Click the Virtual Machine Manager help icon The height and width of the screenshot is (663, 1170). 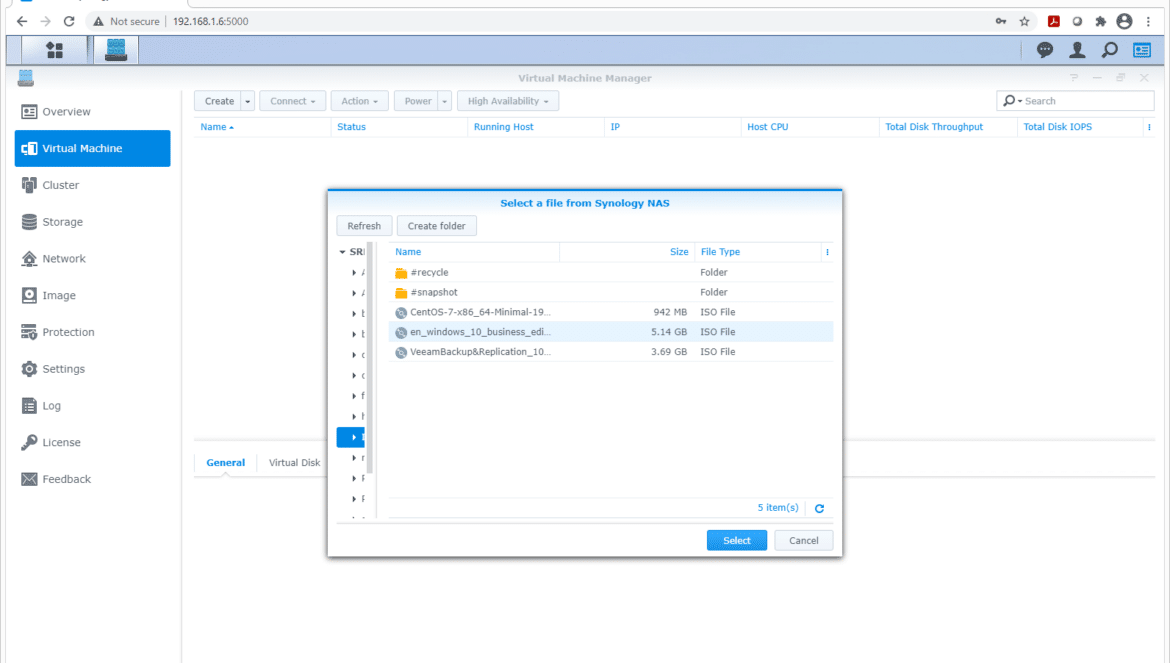(x=1074, y=78)
